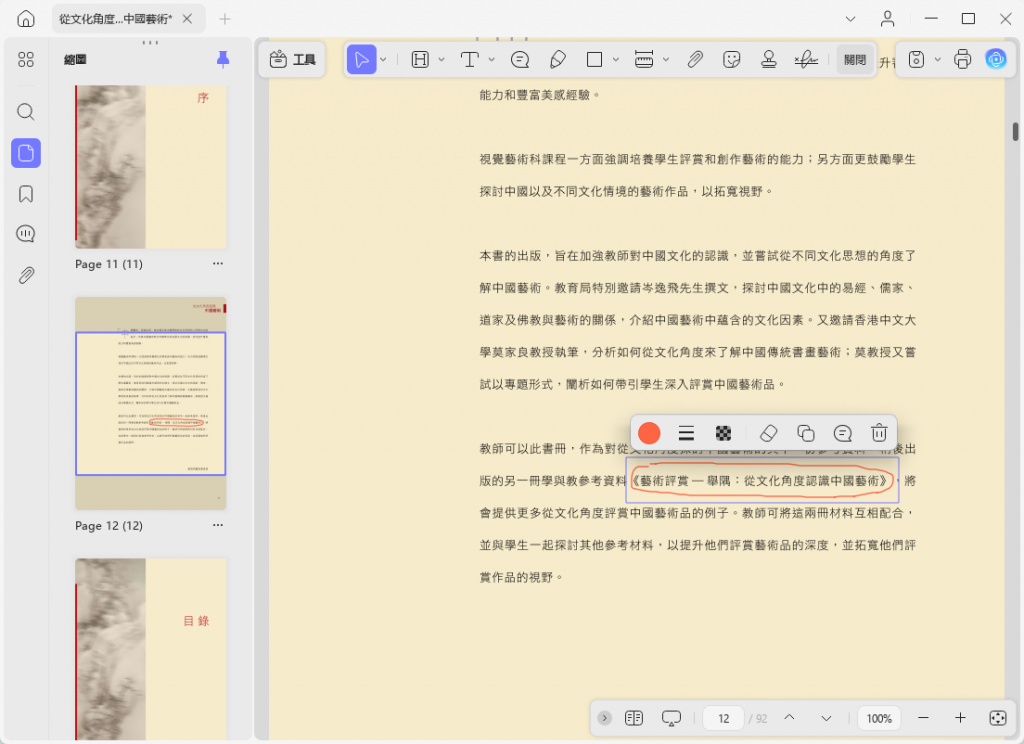Select the eraser in annotation popup
The image size is (1024, 744).
click(769, 433)
